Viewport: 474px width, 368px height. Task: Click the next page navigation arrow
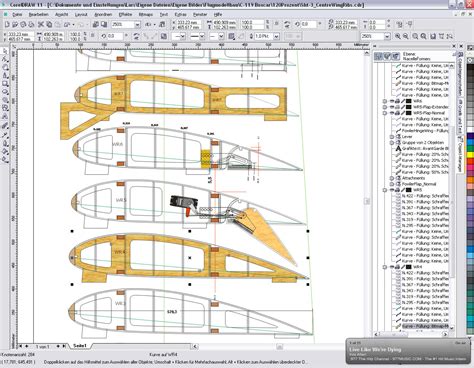click(58, 346)
